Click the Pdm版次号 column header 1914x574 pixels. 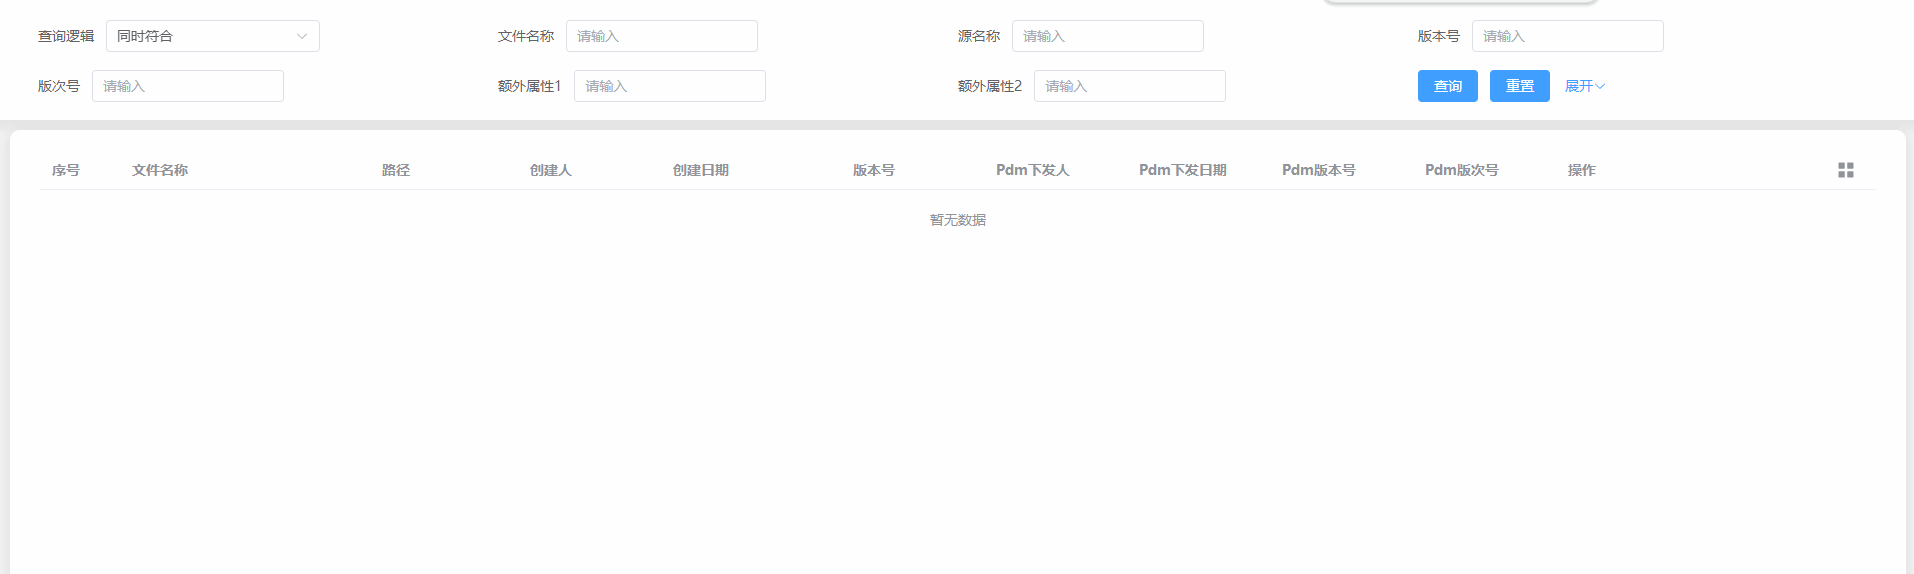(x=1462, y=170)
